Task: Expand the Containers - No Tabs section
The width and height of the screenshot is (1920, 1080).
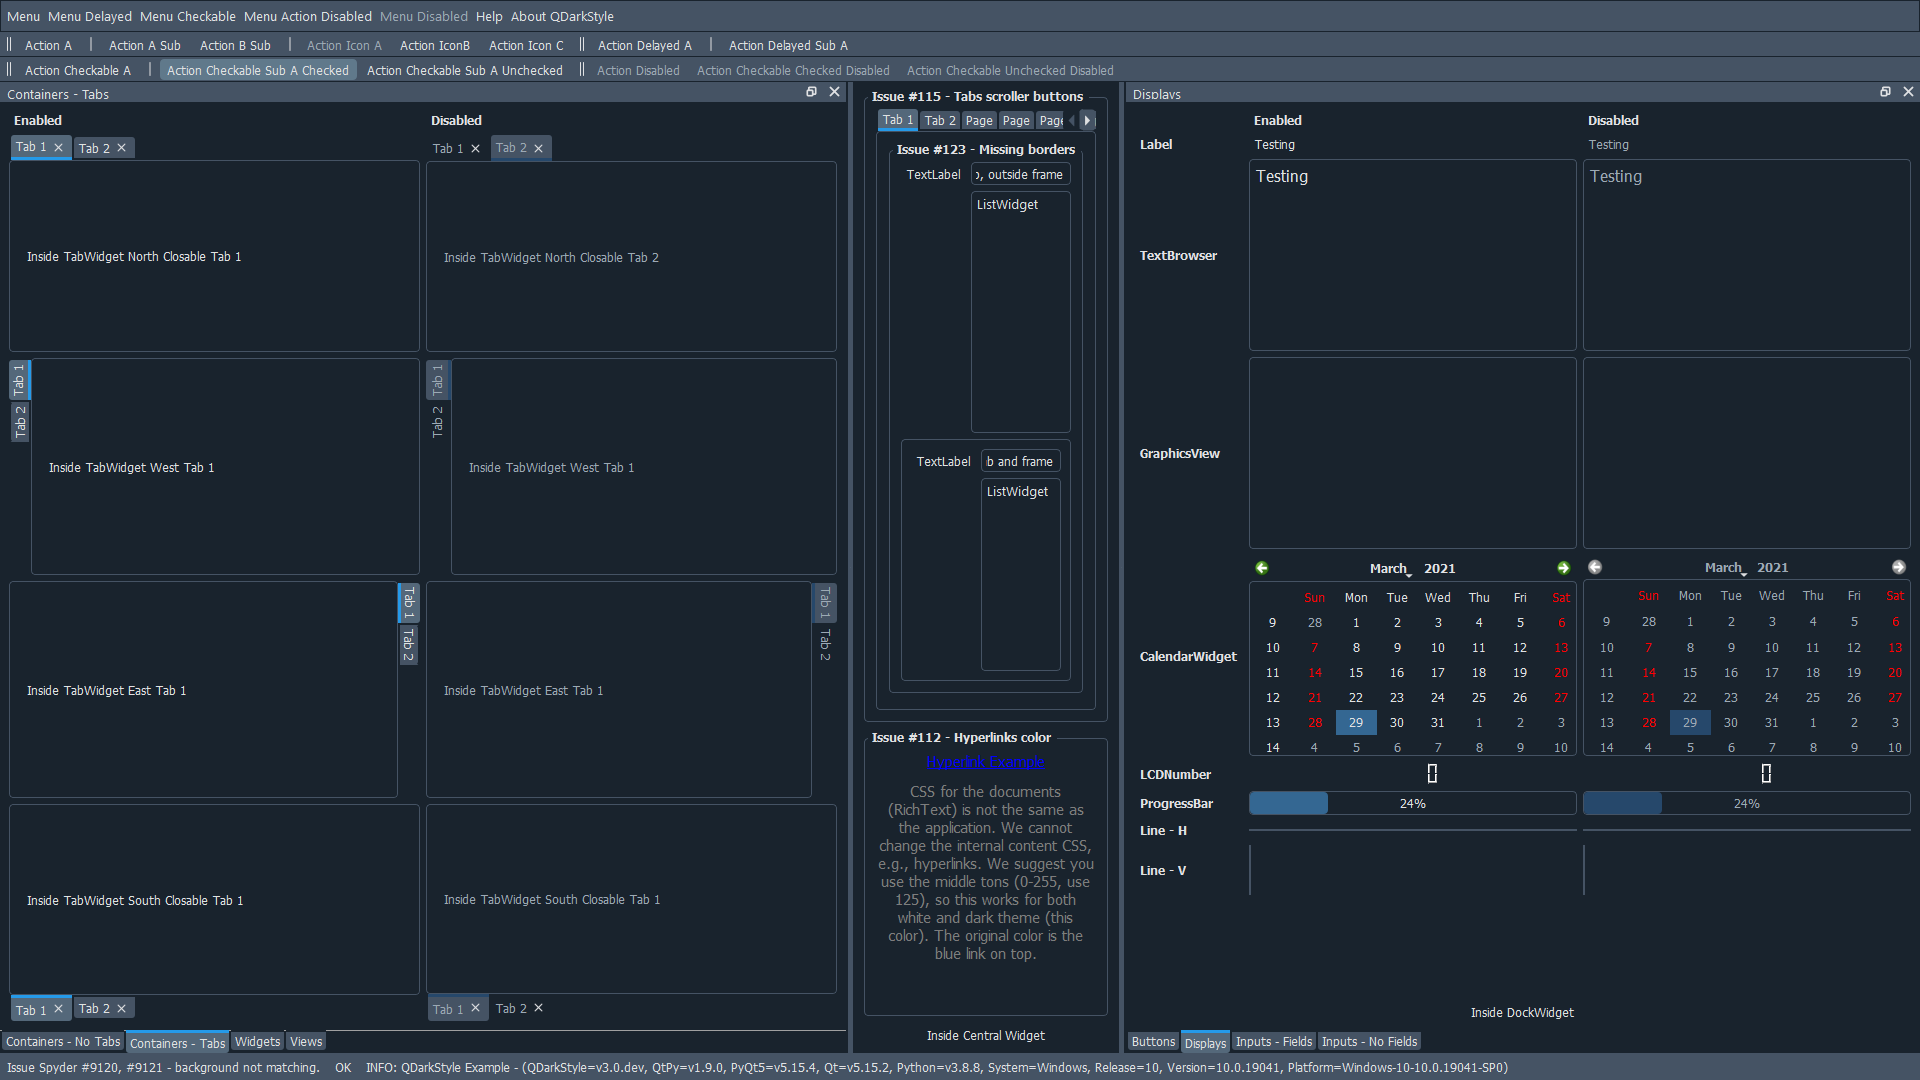Action: click(x=61, y=1042)
